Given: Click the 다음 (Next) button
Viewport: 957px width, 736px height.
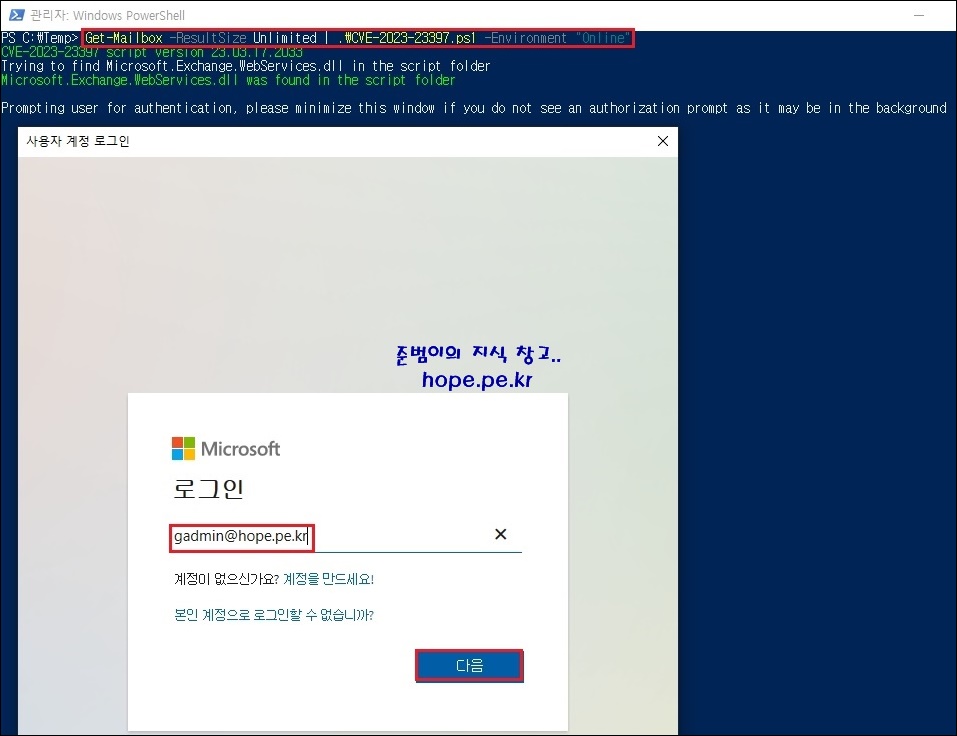Looking at the screenshot, I should click(x=469, y=665).
